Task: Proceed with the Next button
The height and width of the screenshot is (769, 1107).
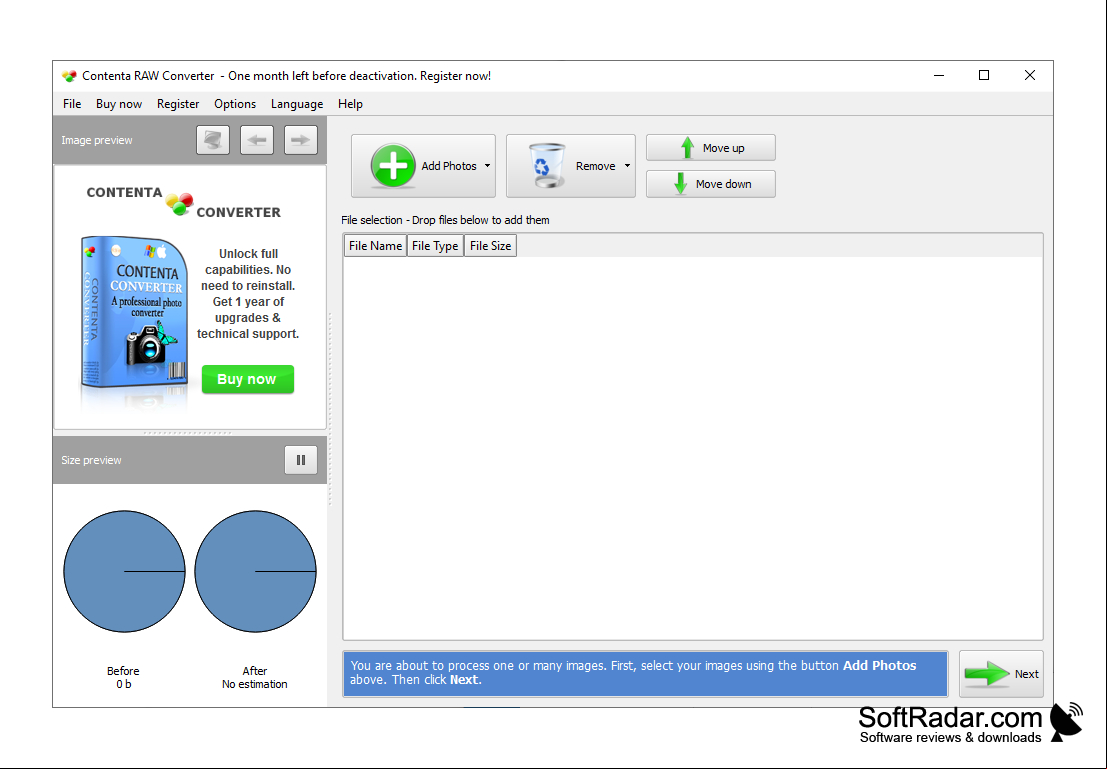Action: (1001, 674)
